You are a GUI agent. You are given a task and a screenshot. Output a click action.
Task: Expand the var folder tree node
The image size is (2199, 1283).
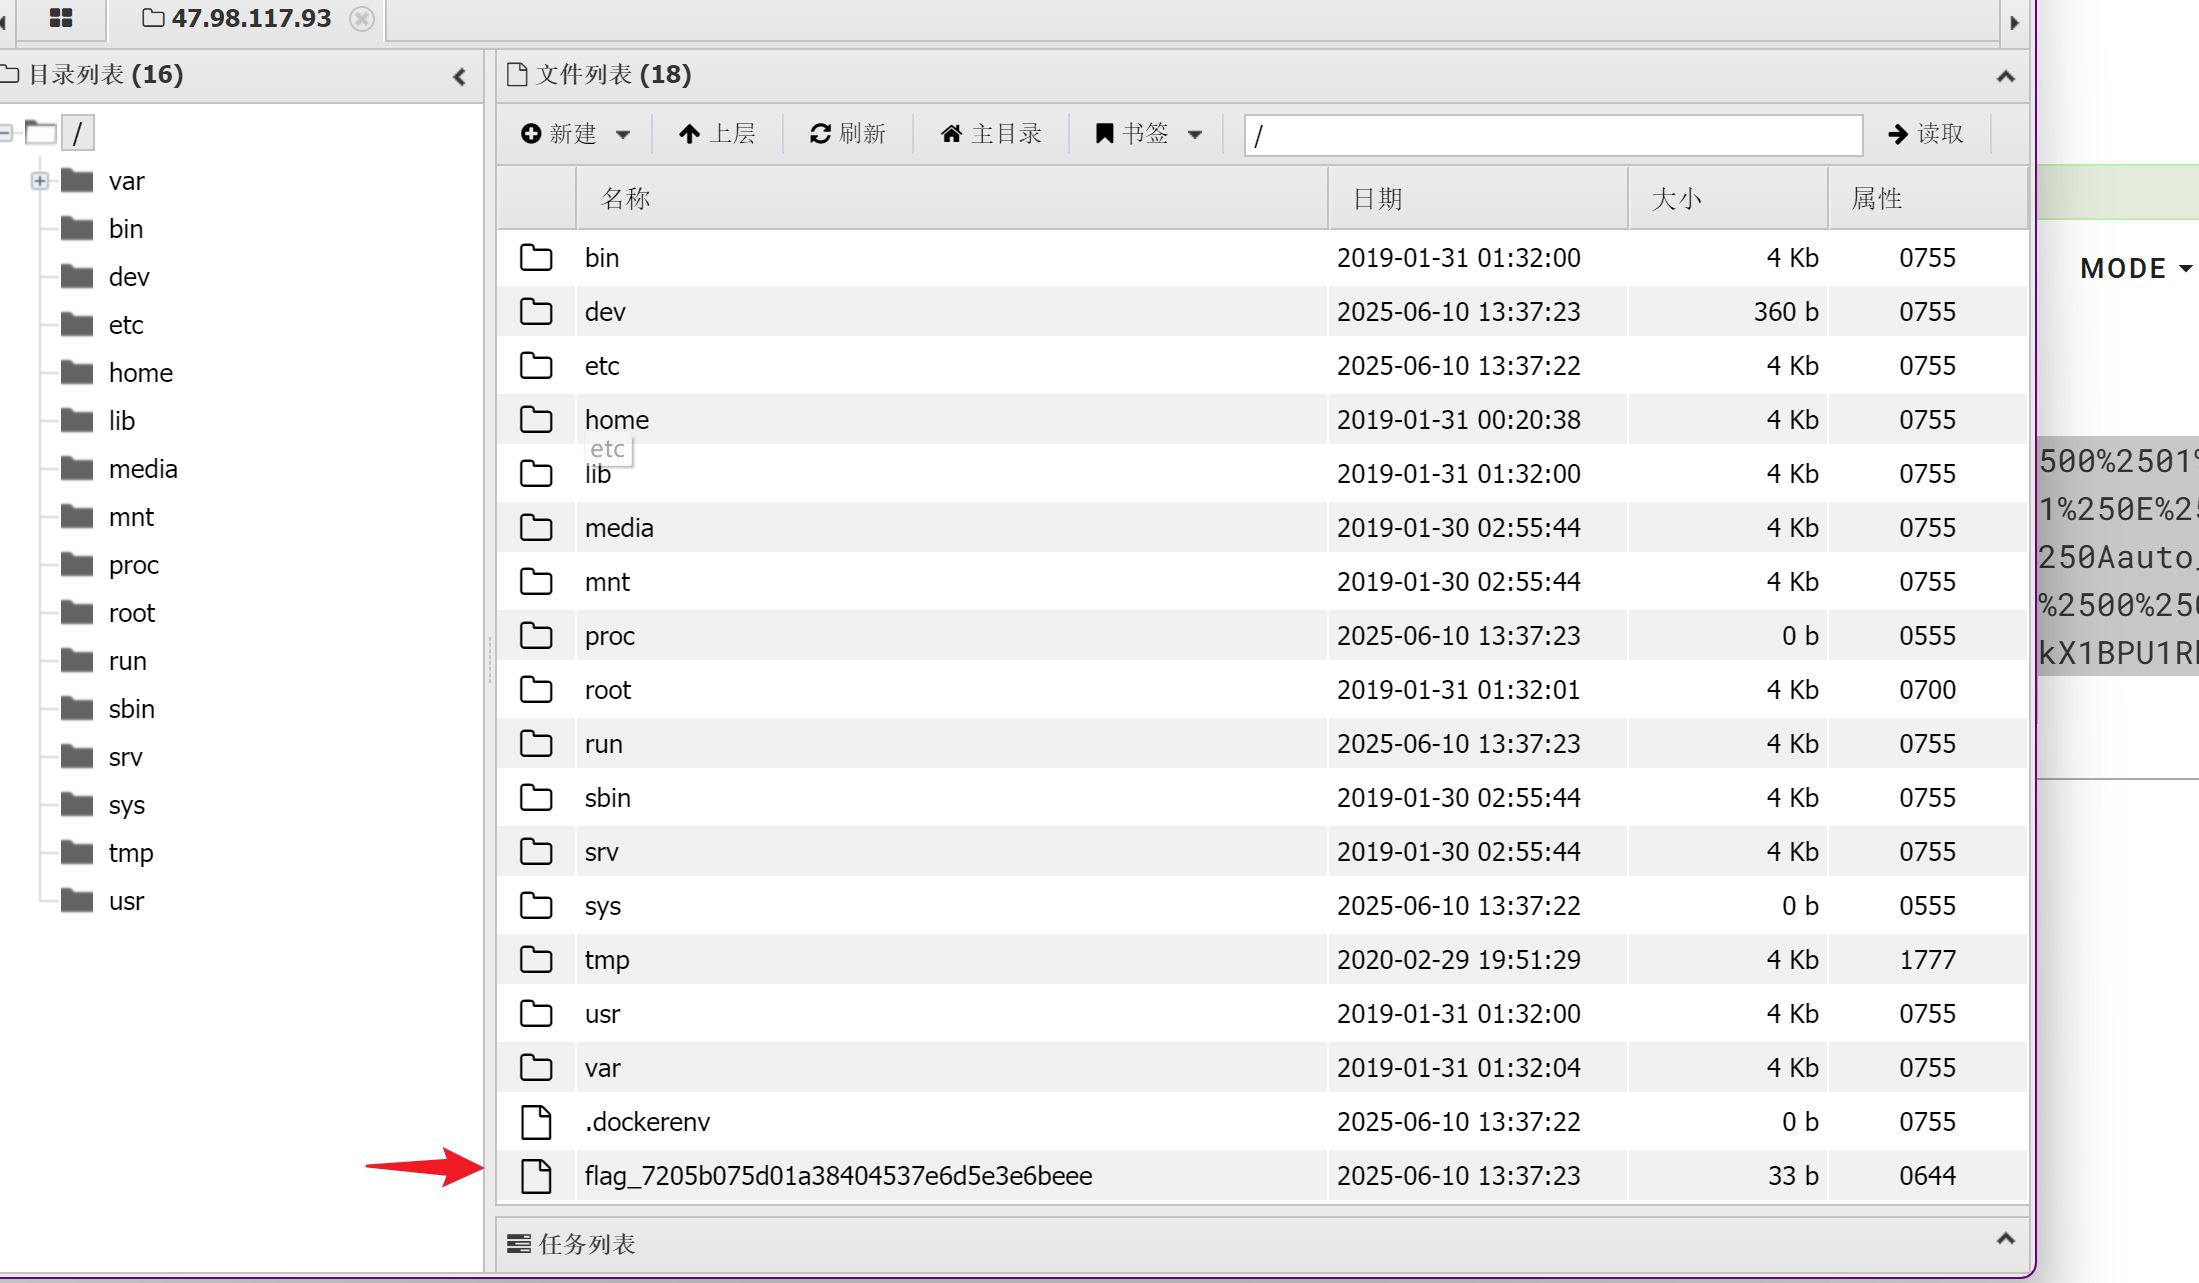coord(39,181)
